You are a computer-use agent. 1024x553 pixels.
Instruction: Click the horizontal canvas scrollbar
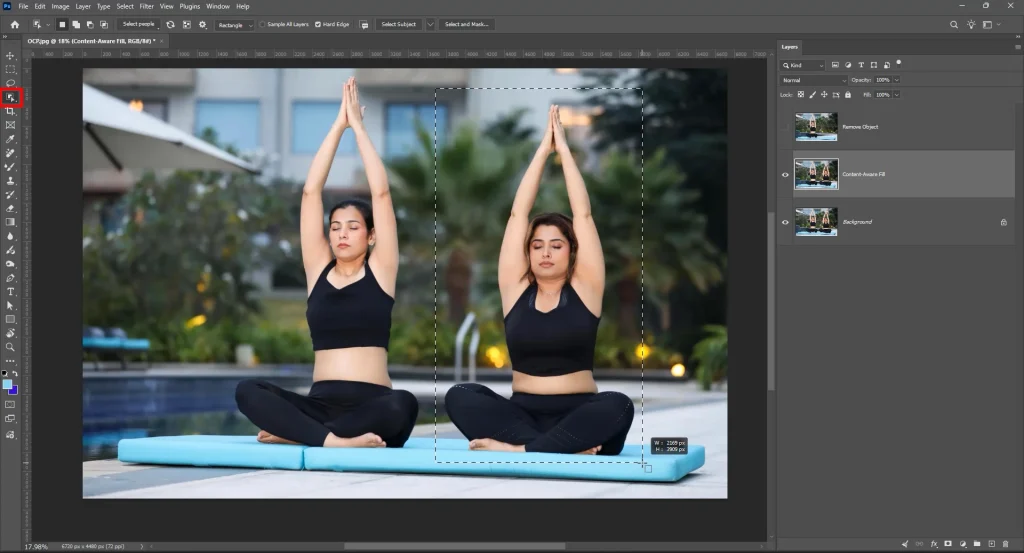coord(455,546)
